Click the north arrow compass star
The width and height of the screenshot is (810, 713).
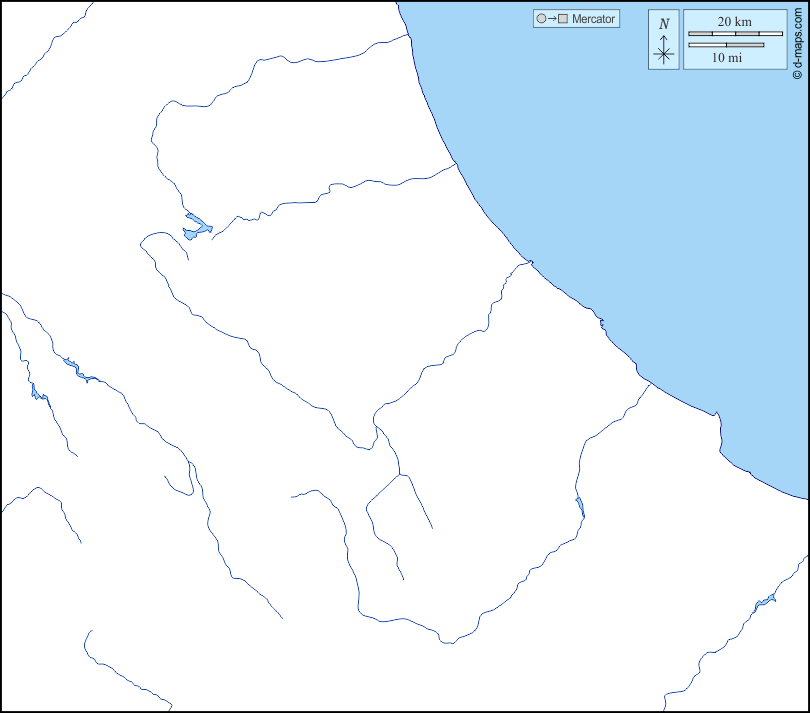coord(664,55)
